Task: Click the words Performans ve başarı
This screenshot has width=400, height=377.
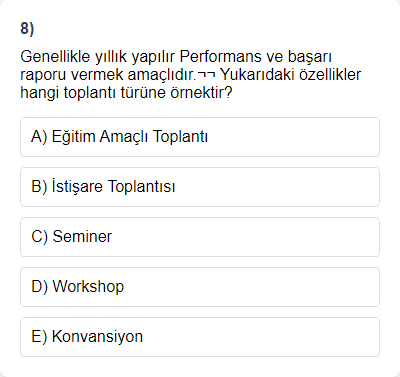Action: pyautogui.click(x=256, y=57)
